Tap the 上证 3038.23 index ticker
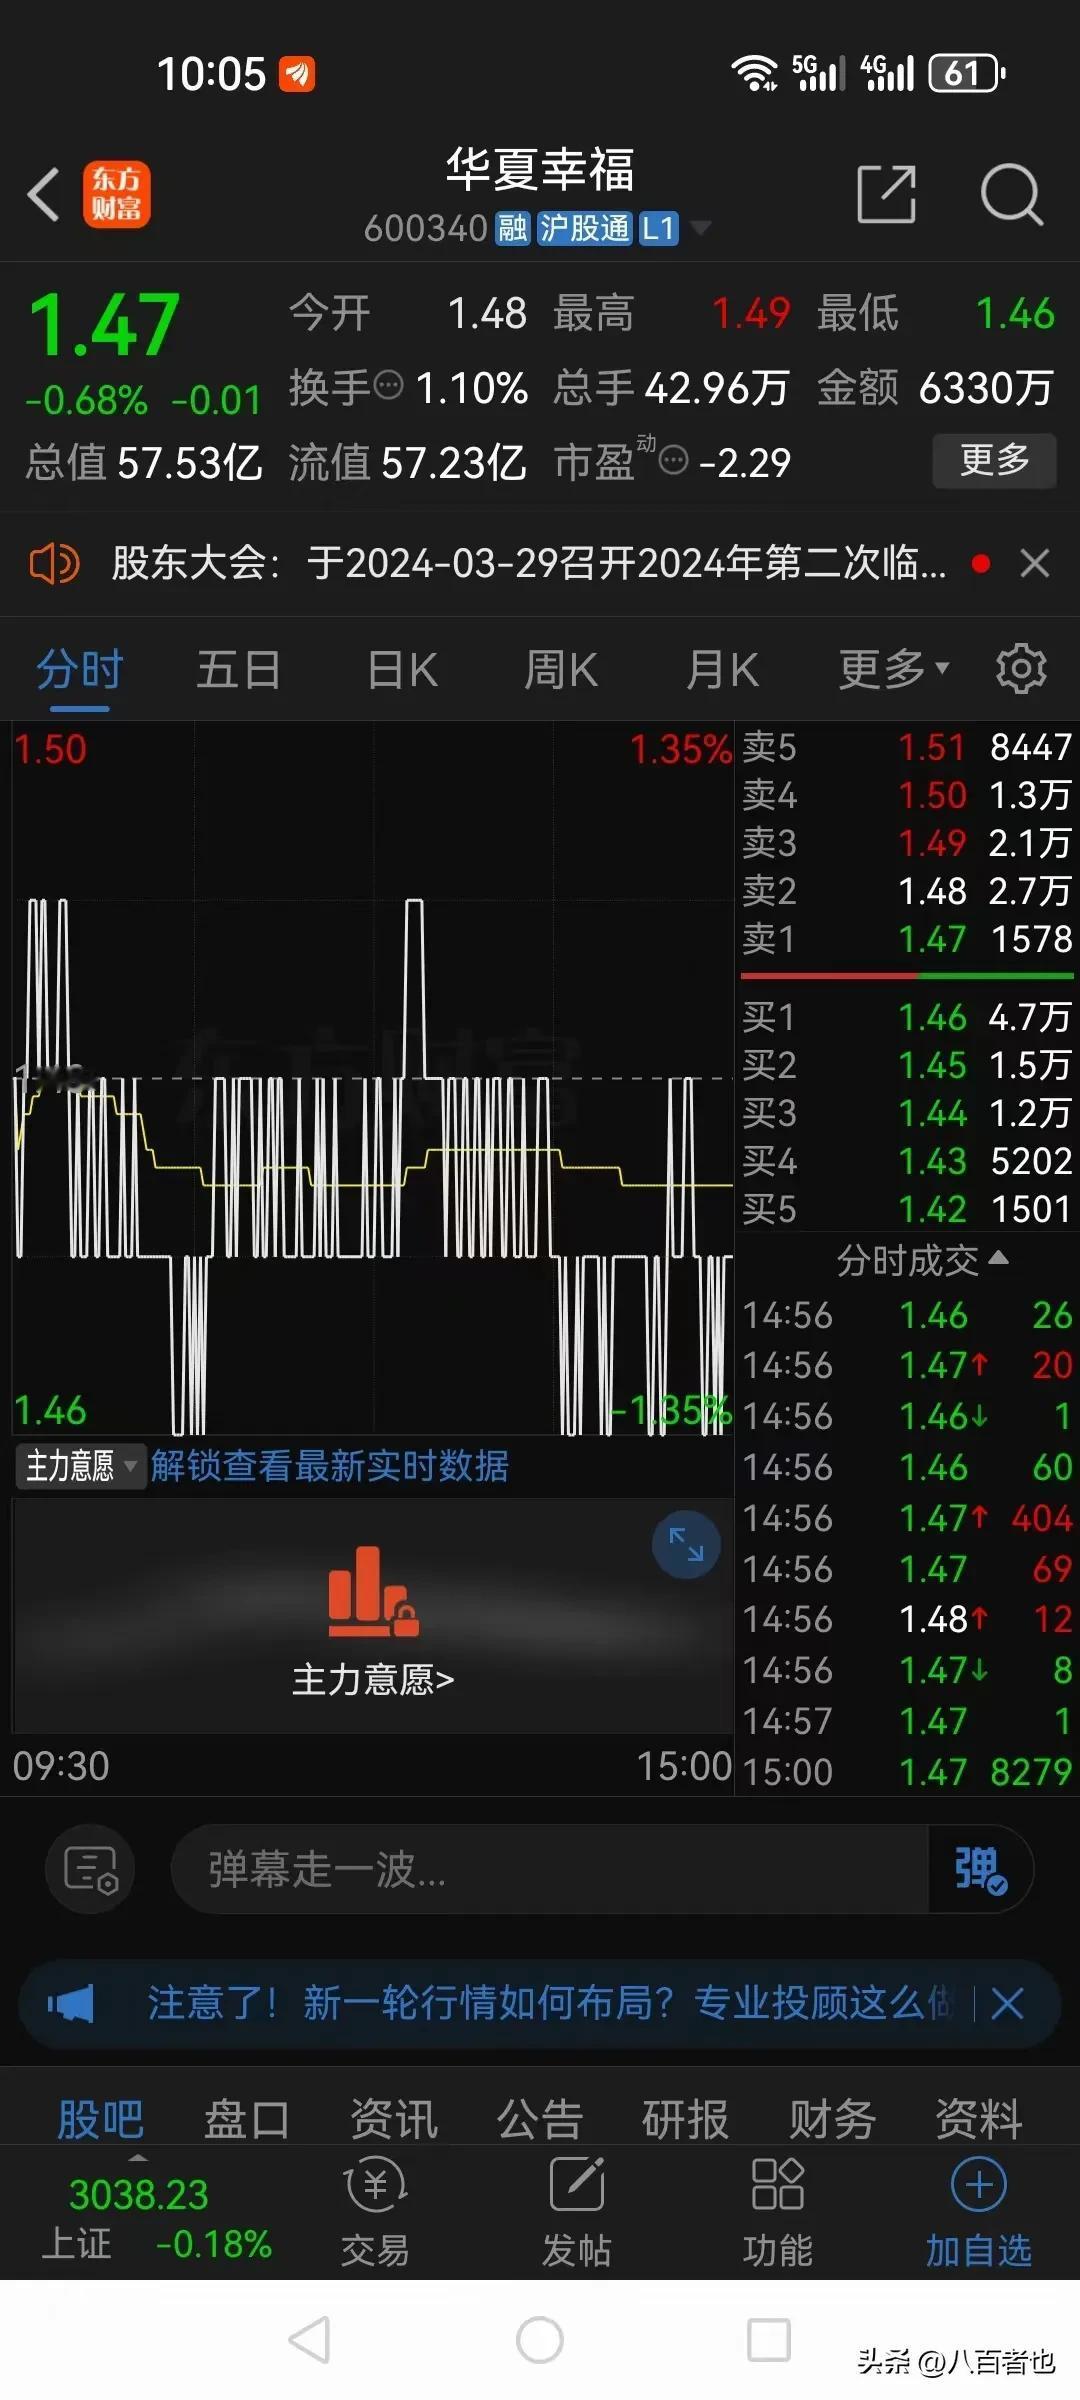The height and width of the screenshot is (2400, 1080). 156,2219
